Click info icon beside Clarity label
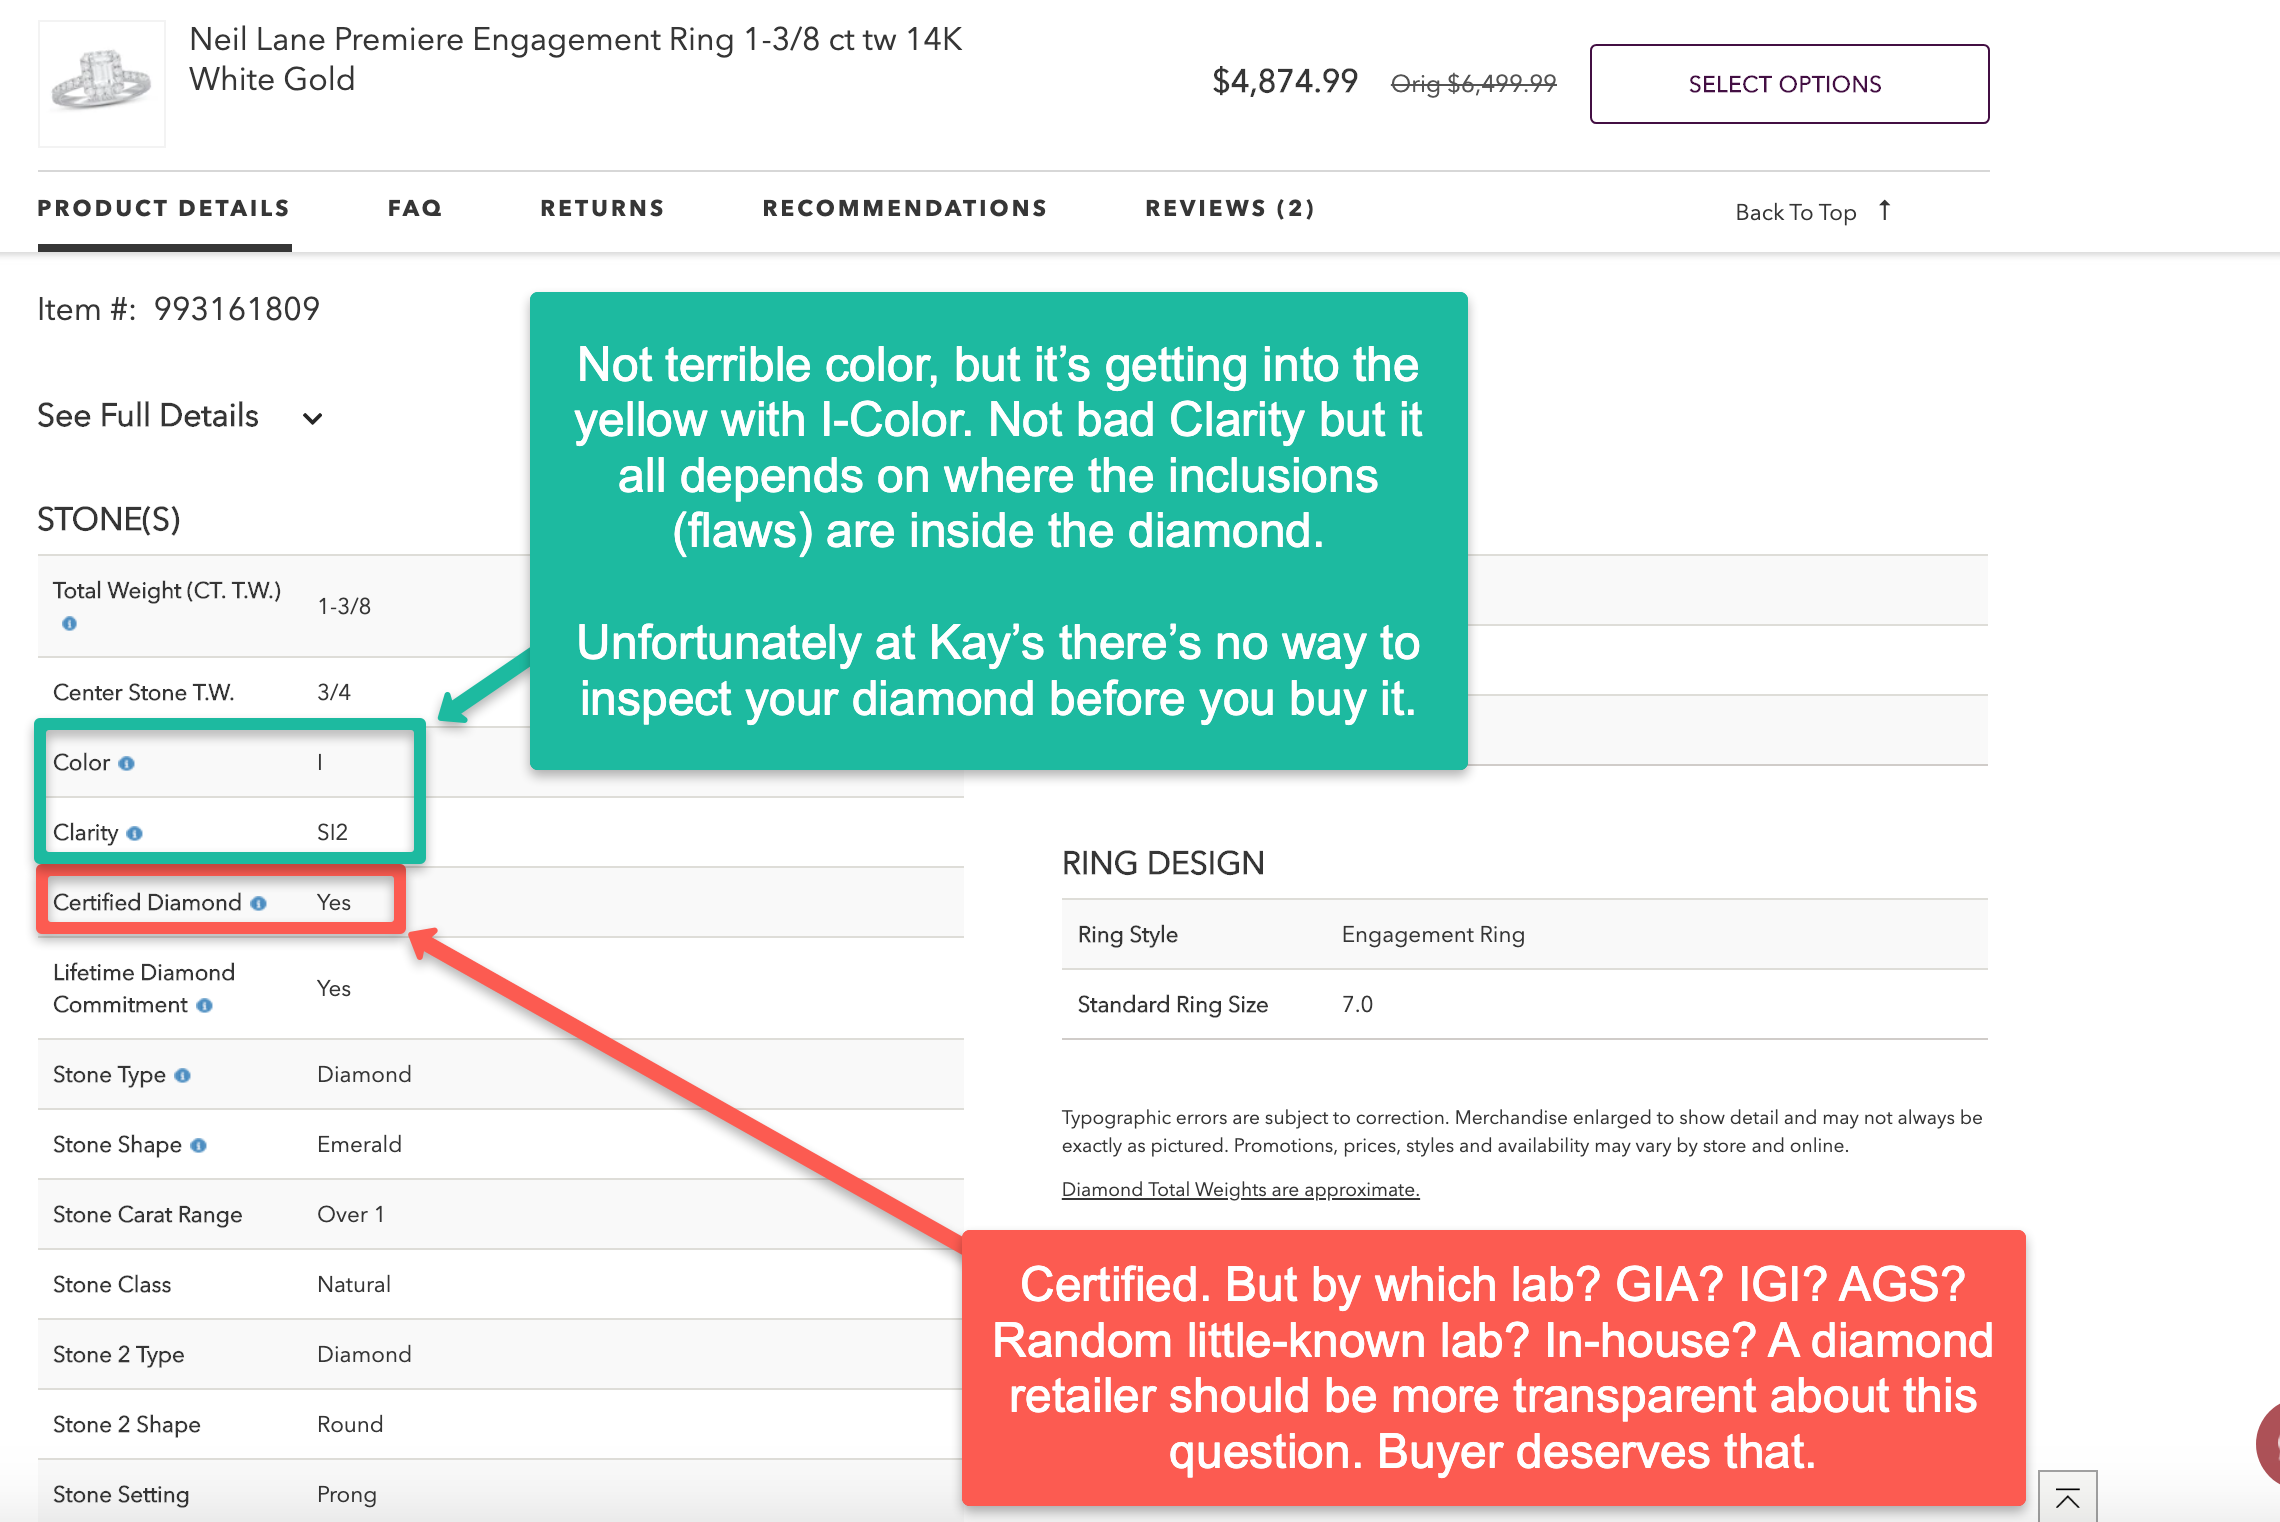Viewport: 2280px width, 1522px height. click(134, 833)
